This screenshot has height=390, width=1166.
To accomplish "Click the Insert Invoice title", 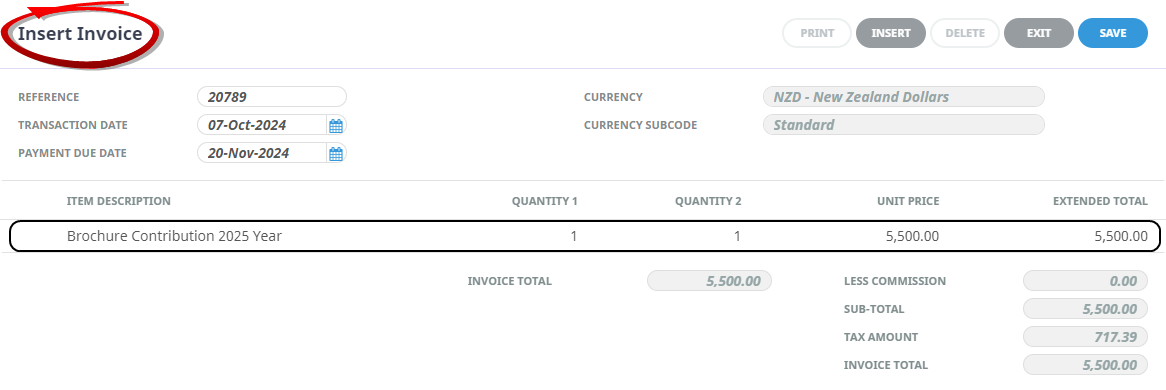I will [80, 34].
